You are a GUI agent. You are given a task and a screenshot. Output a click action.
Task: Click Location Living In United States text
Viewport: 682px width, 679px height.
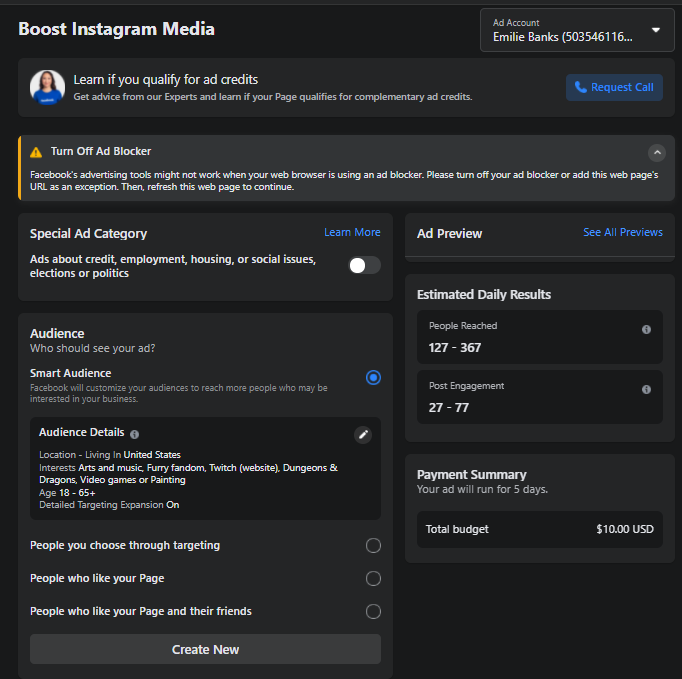[x=110, y=455]
